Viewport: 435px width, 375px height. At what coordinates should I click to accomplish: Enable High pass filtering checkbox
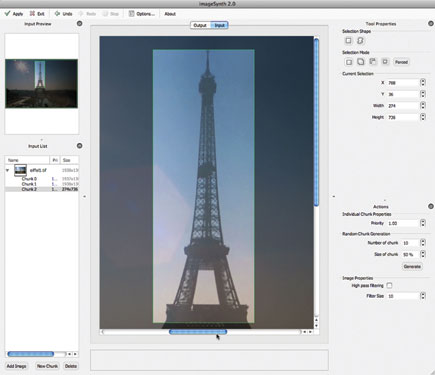pos(389,285)
